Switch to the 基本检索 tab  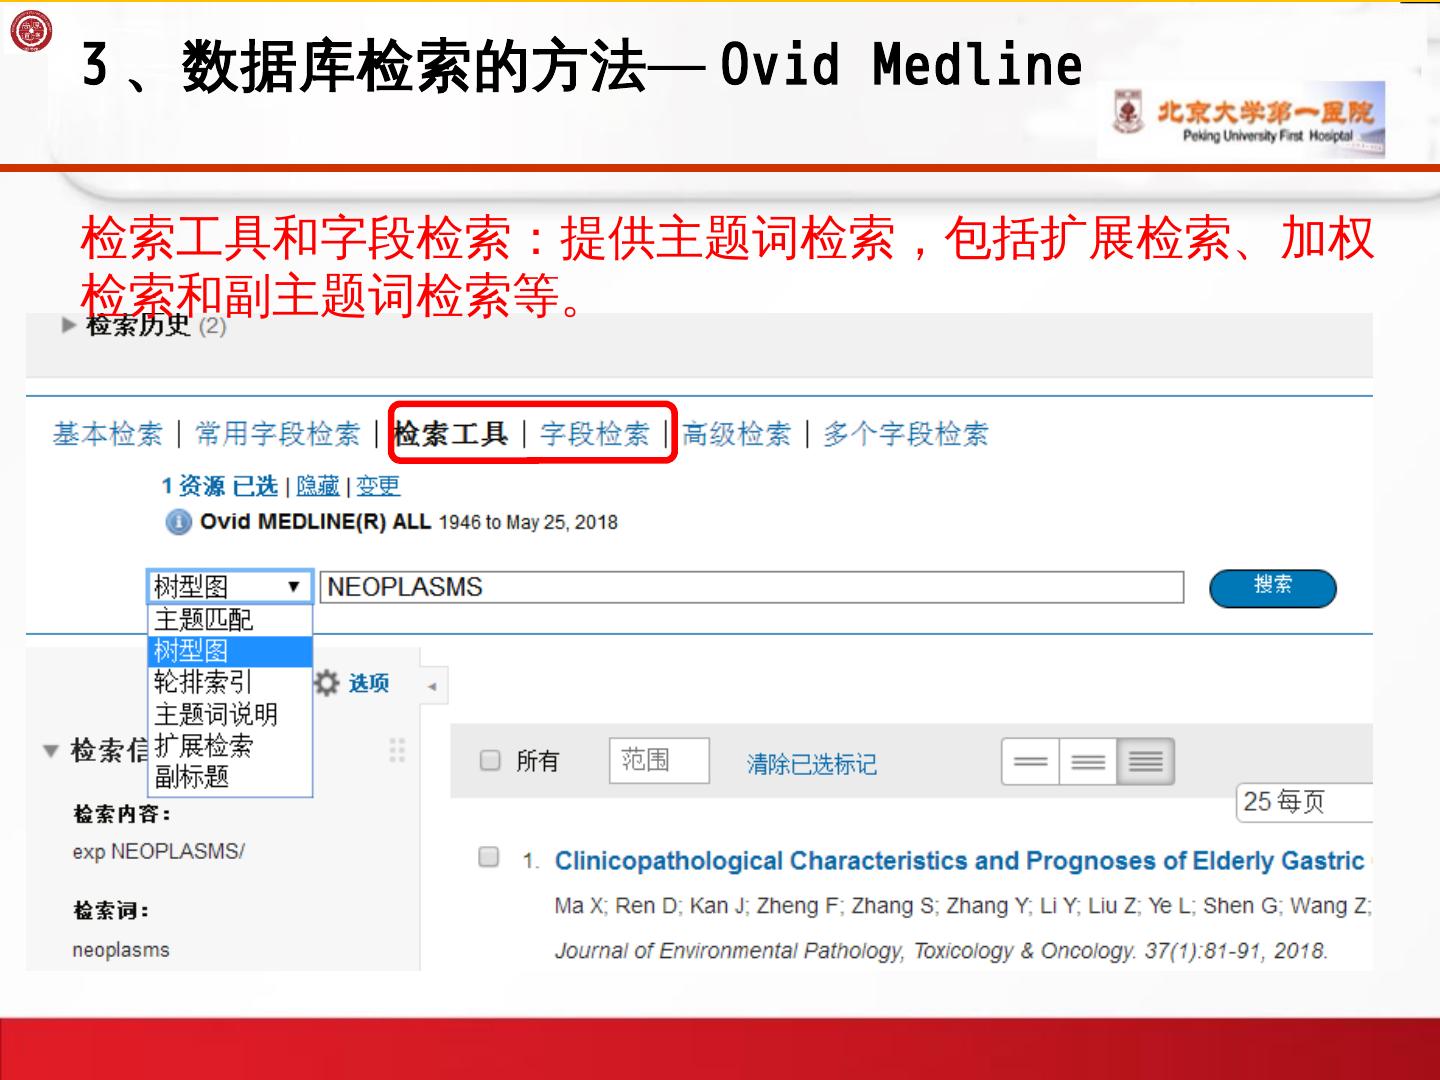click(x=108, y=434)
